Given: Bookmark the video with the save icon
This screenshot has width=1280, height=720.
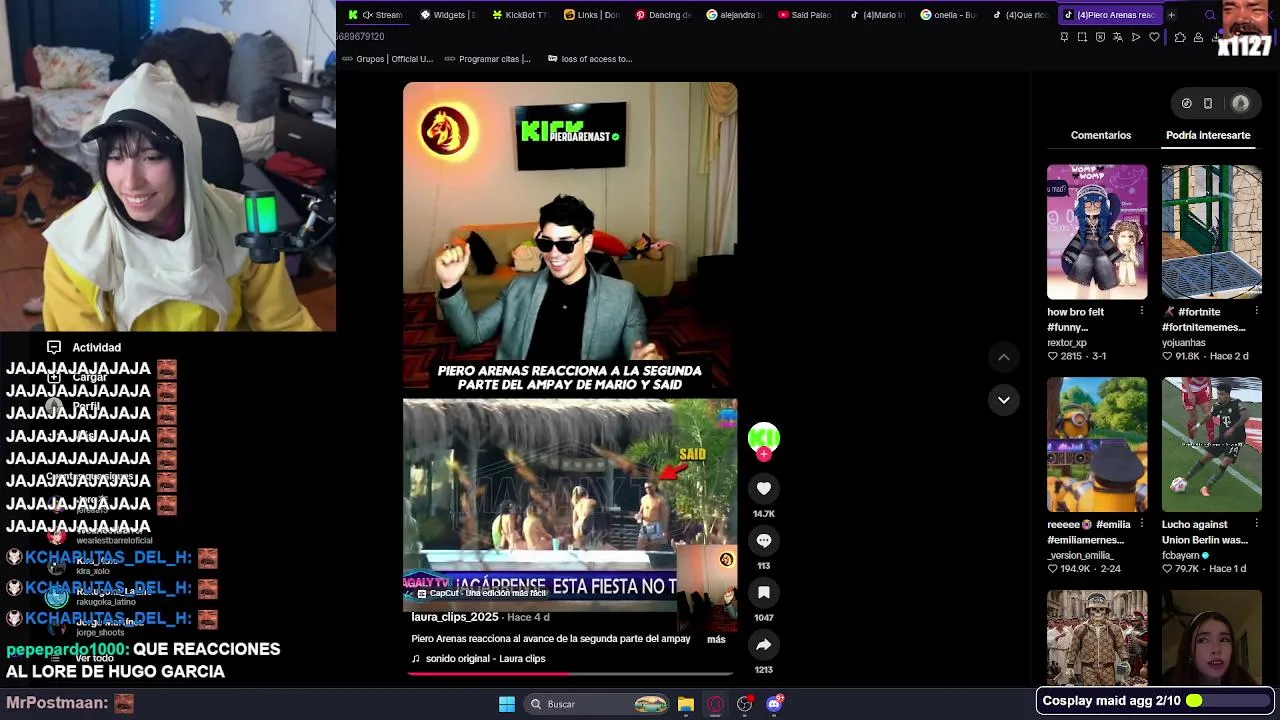Looking at the screenshot, I should pyautogui.click(x=764, y=592).
